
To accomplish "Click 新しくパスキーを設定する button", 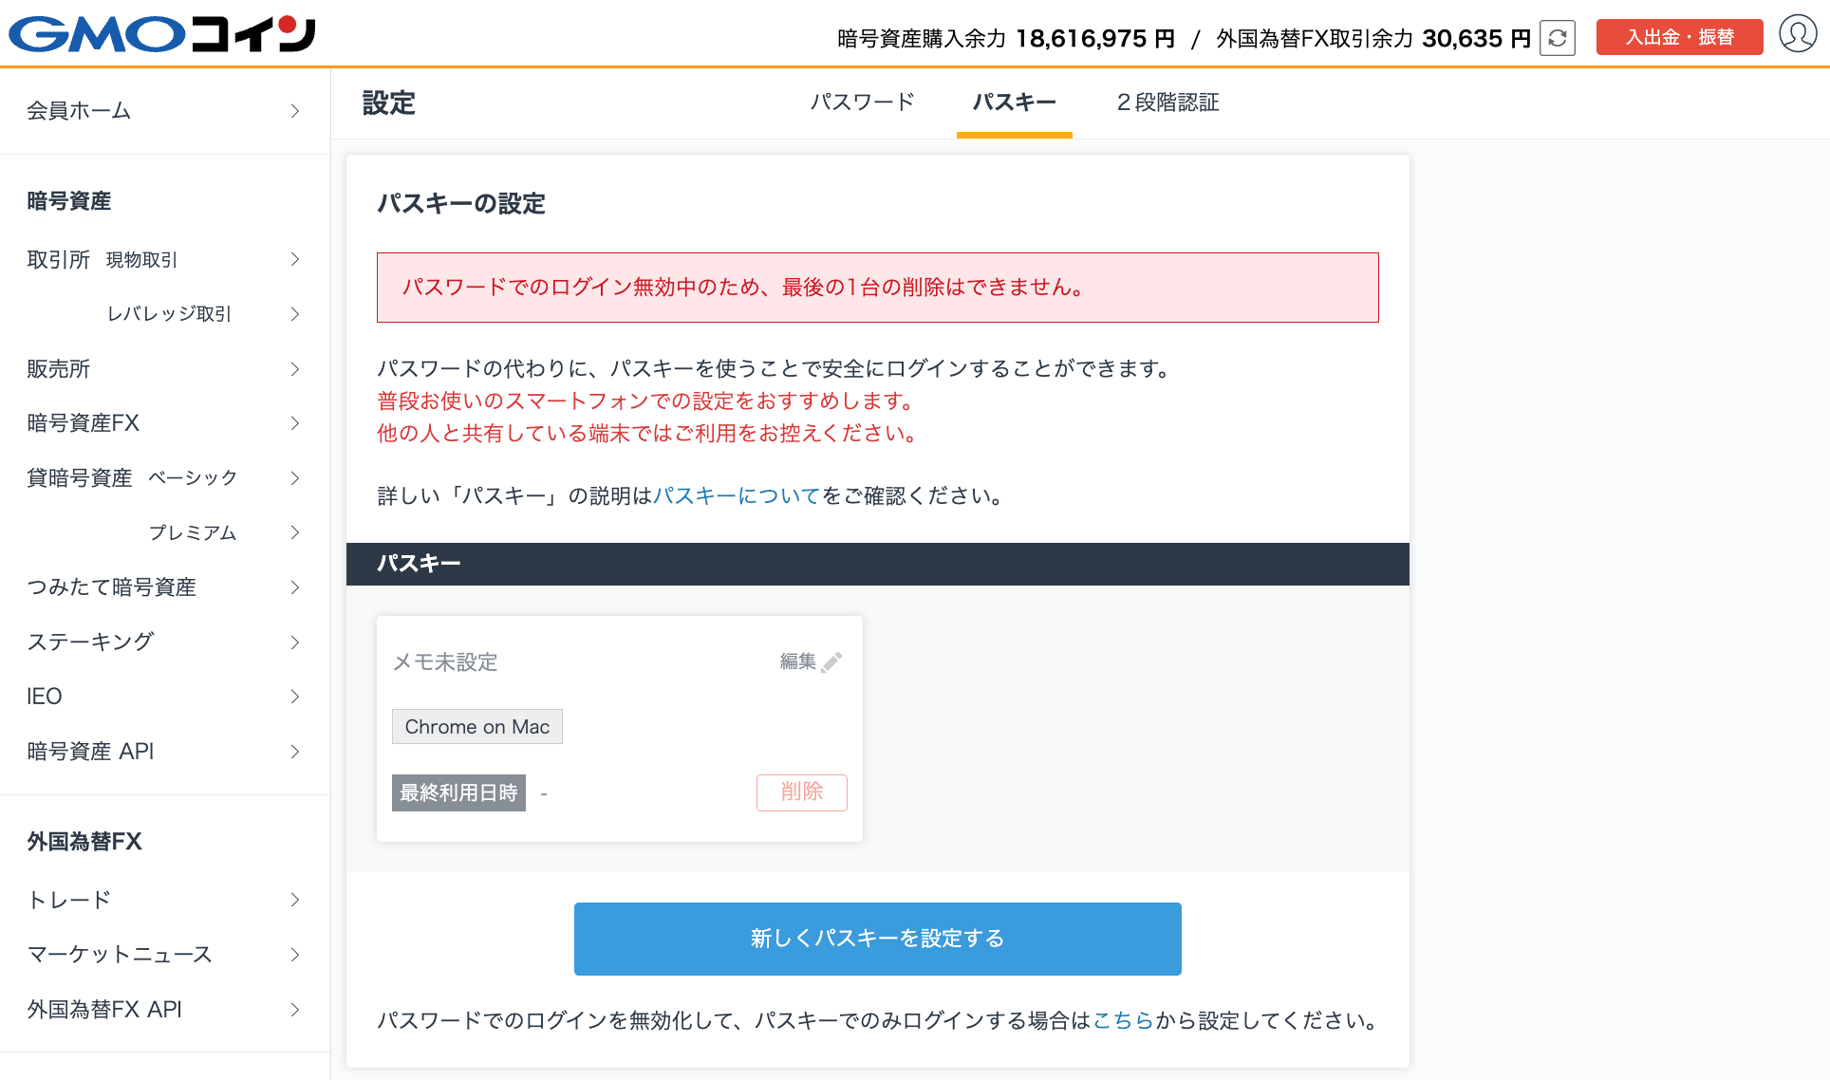I will (877, 939).
